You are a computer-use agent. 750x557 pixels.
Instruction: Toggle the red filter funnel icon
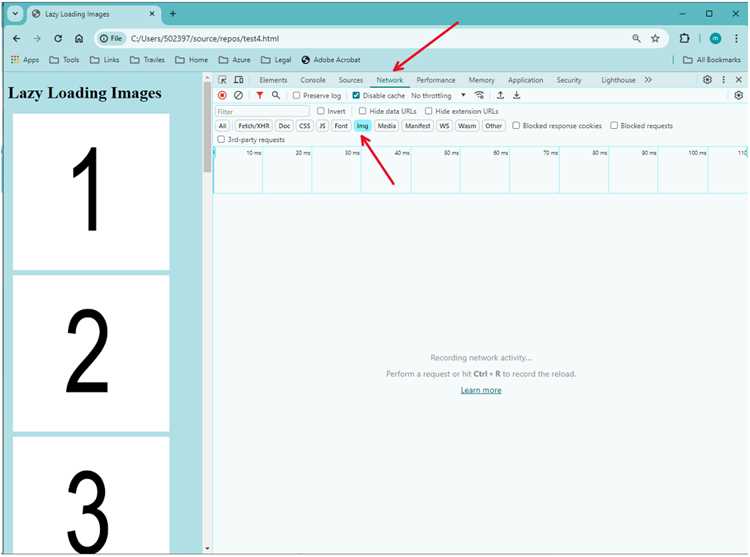(x=260, y=96)
